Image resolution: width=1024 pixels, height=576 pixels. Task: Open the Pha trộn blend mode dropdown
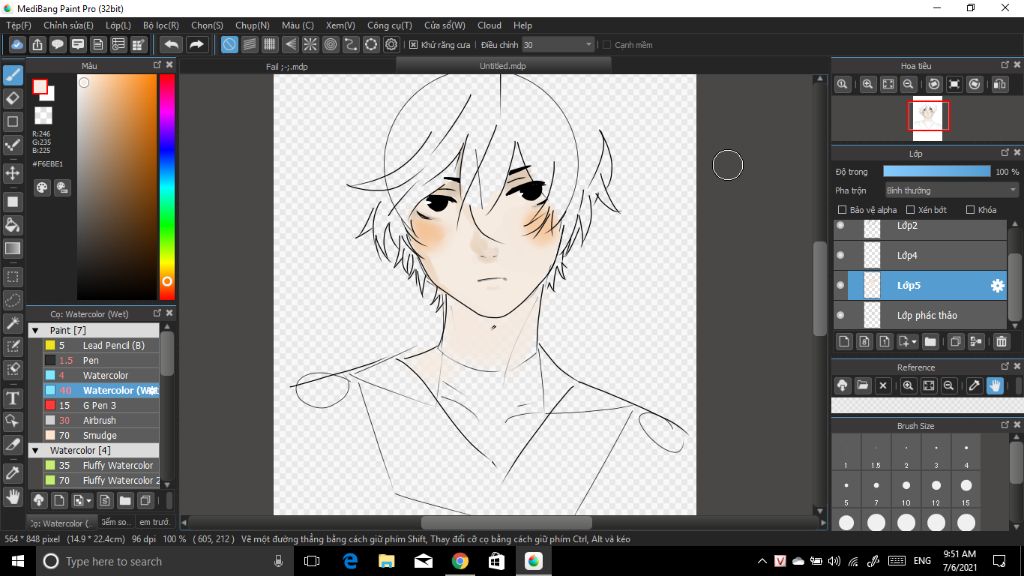pyautogui.click(x=952, y=191)
